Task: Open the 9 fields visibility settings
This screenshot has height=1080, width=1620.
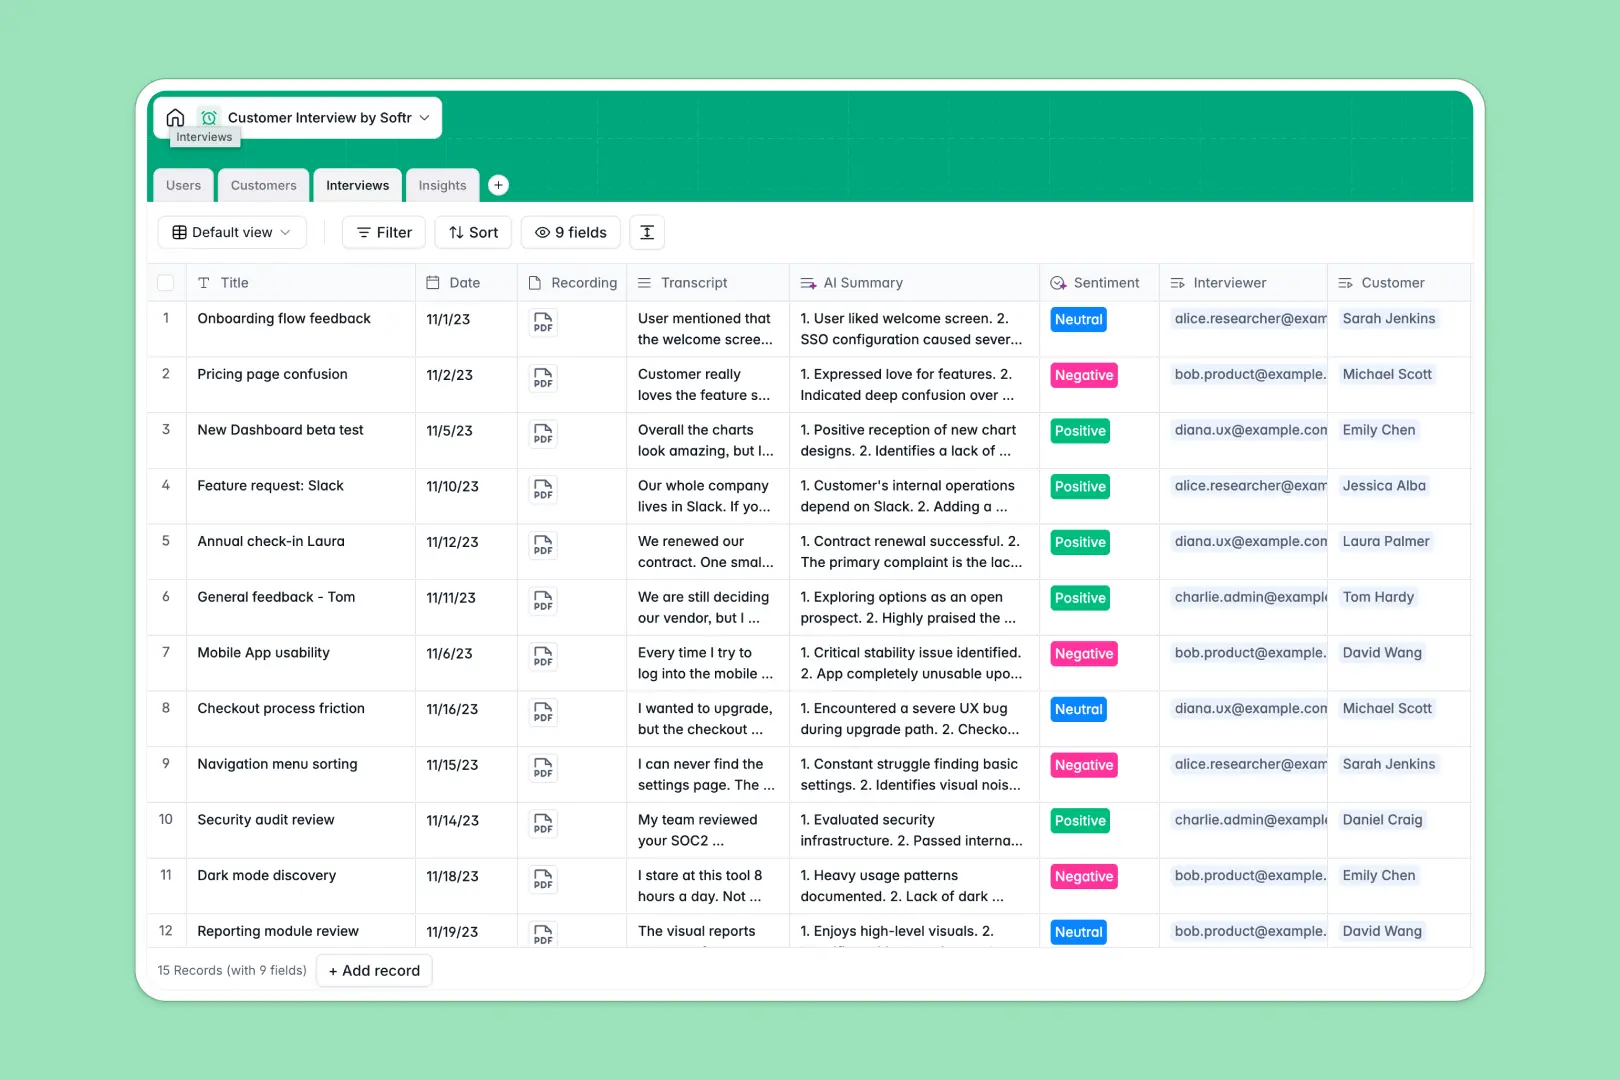Action: 569,232
